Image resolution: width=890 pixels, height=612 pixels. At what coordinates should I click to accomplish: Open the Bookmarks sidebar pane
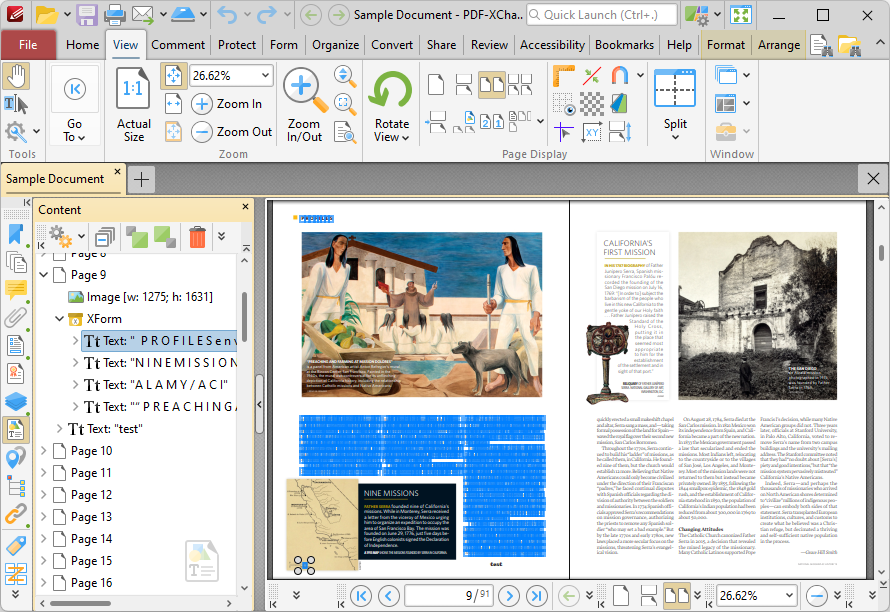(x=15, y=234)
